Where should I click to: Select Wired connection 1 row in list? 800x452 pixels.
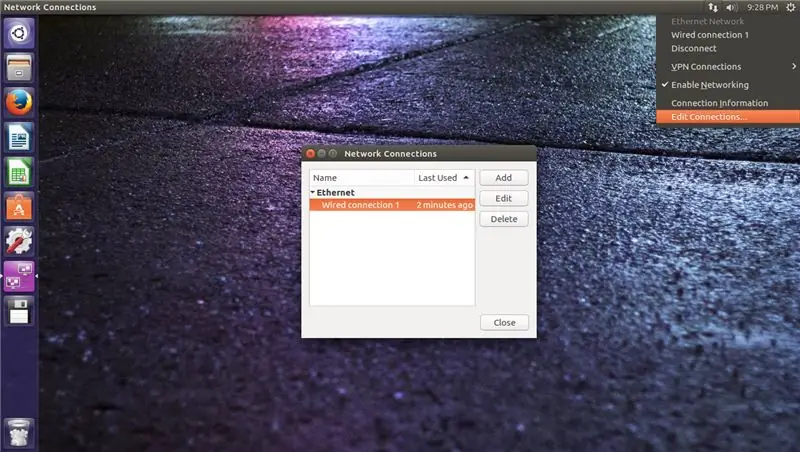click(x=392, y=205)
